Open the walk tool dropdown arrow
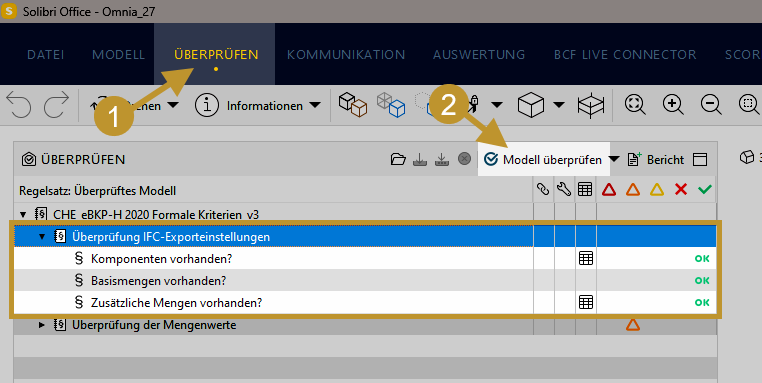Image resolution: width=762 pixels, height=383 pixels. [497, 105]
